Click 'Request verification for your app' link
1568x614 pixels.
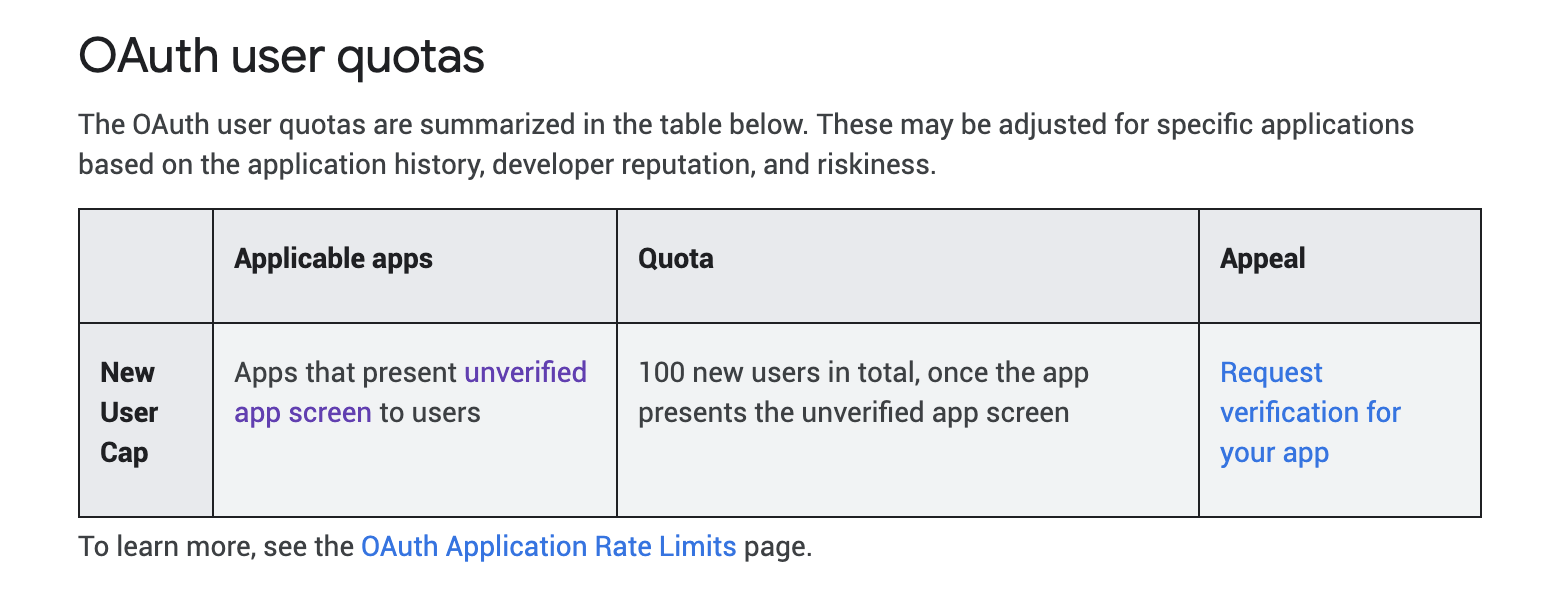pos(1310,412)
